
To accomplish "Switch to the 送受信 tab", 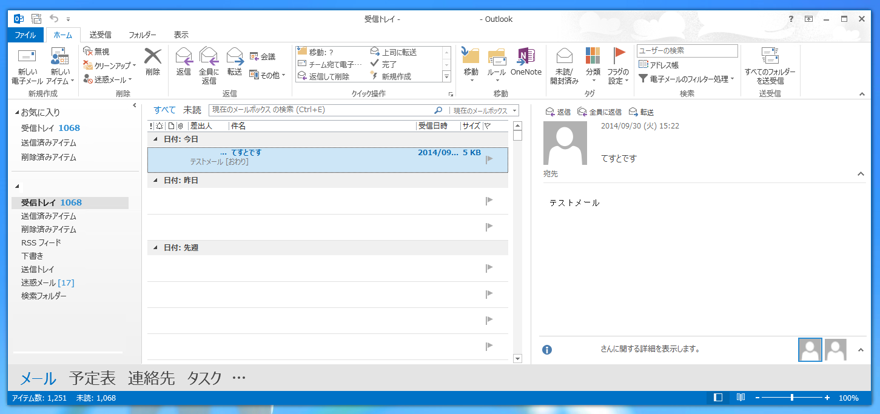I will click(x=100, y=35).
